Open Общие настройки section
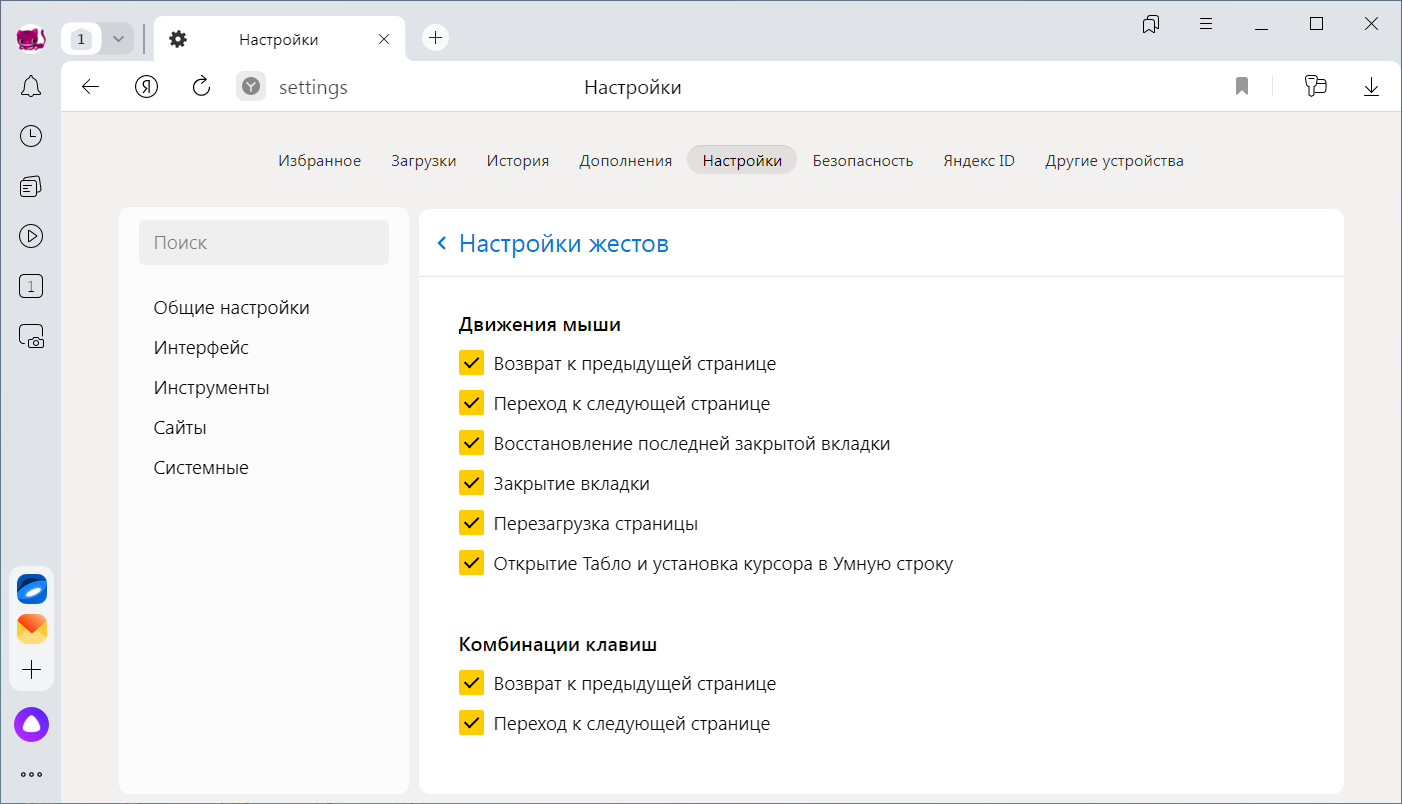Viewport: 1402px width, 804px height. pyautogui.click(x=232, y=307)
